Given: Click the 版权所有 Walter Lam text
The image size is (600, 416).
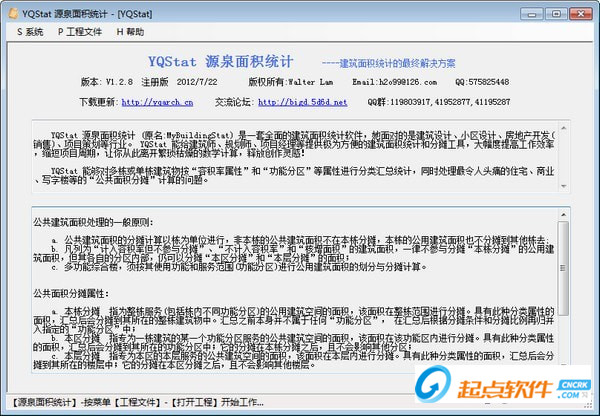Looking at the screenshot, I should (x=291, y=82).
